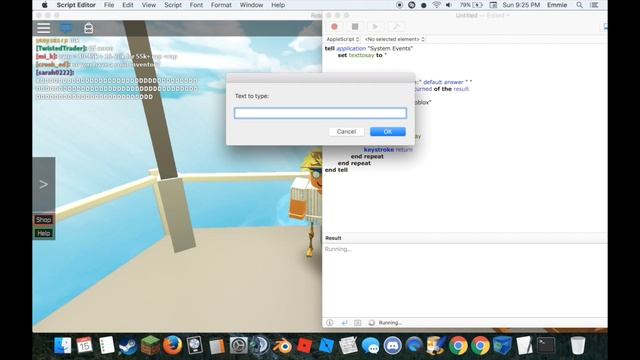The width and height of the screenshot is (640, 360).
Task: Open Discord from the dock
Action: 393,346
